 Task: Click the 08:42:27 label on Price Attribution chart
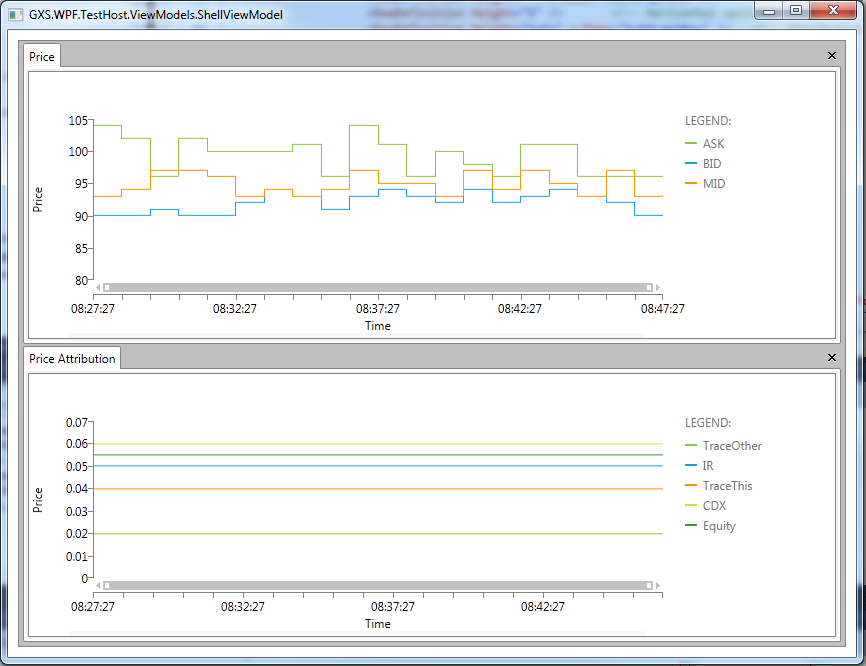[543, 607]
